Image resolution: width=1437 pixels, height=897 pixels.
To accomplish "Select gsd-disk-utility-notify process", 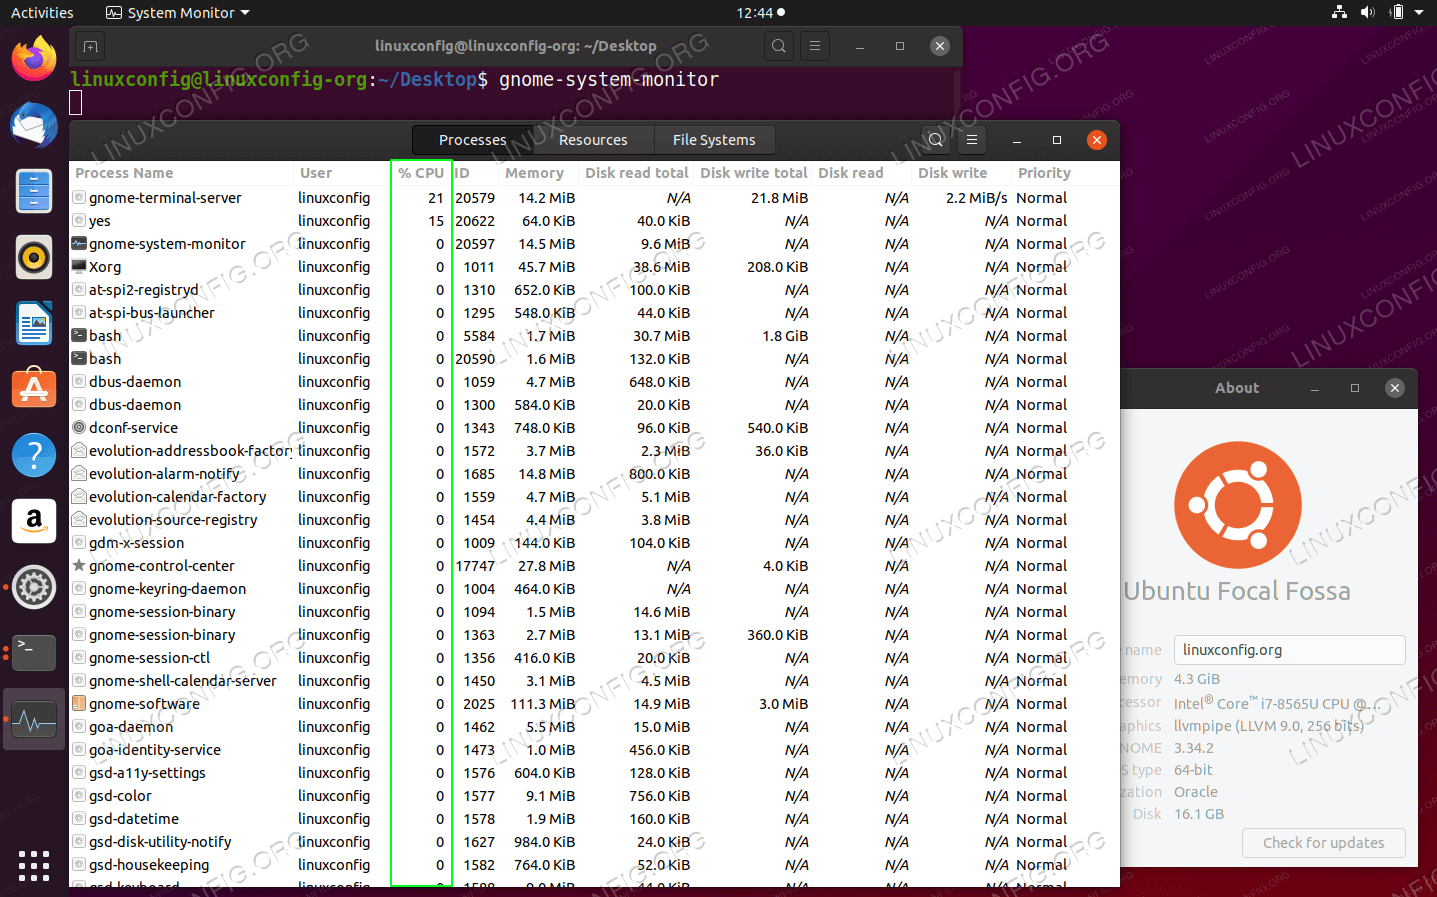I will tap(594, 842).
